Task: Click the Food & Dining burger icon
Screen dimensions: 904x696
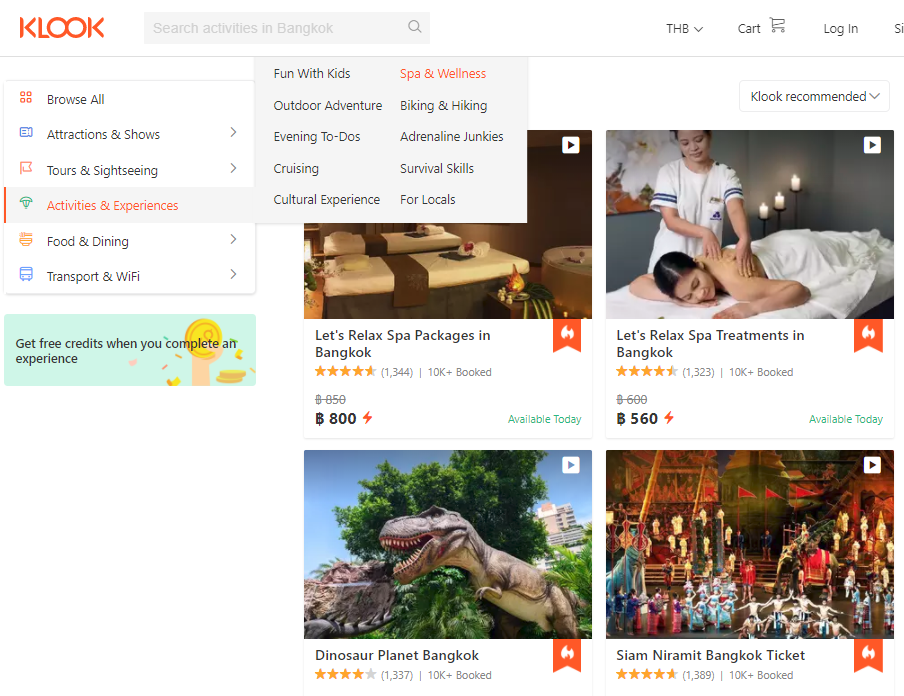Action: pyautogui.click(x=26, y=239)
